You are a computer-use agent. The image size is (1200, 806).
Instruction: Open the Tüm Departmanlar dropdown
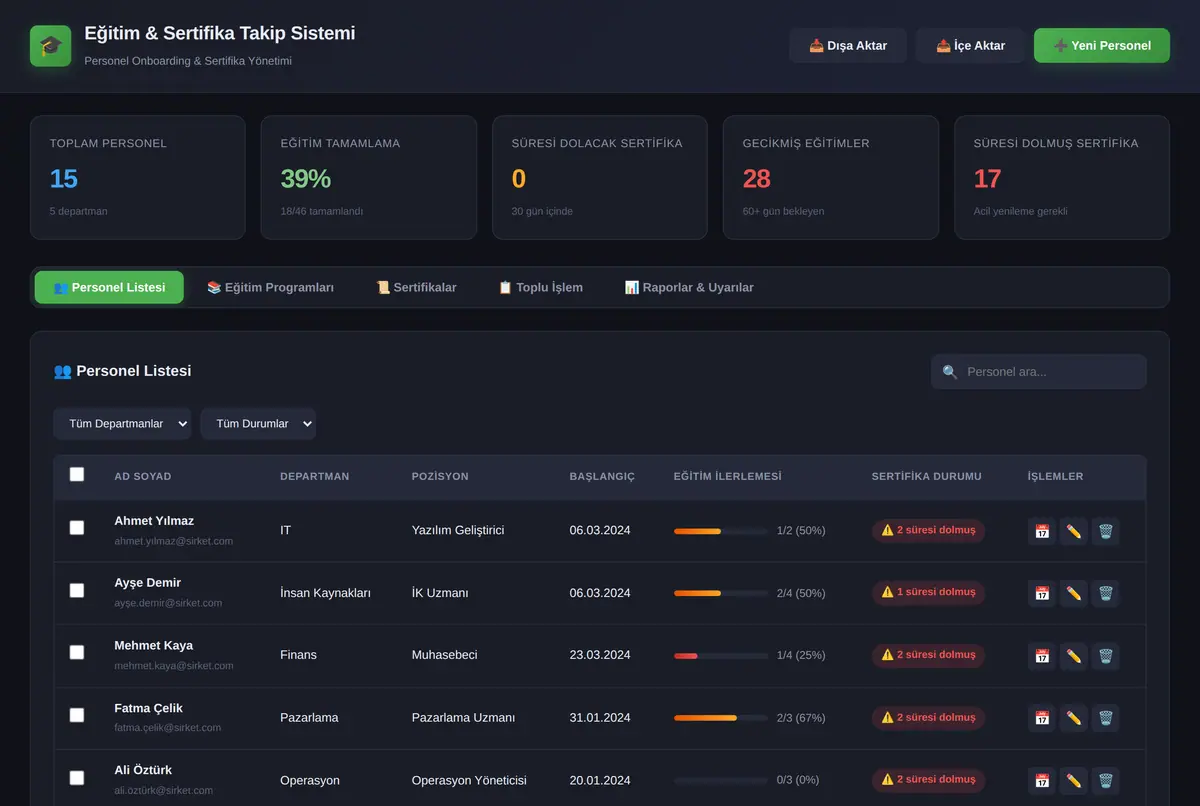122,424
